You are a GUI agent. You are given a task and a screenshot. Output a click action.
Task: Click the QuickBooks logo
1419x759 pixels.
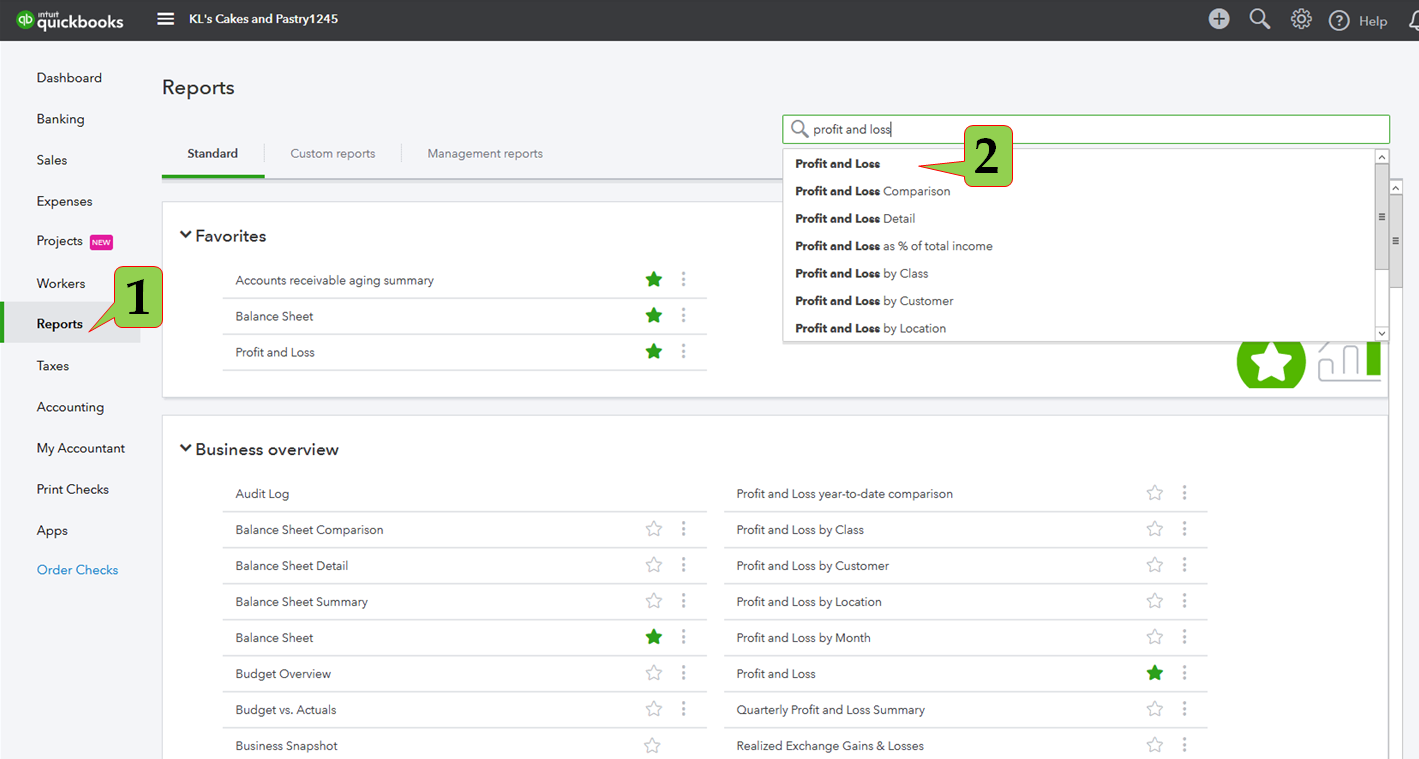tap(70, 19)
